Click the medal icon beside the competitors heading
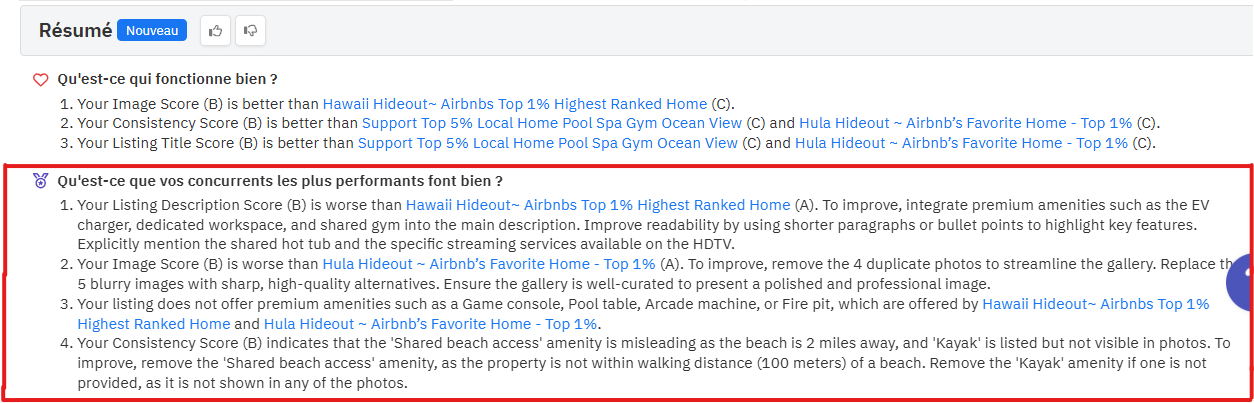 [41, 181]
